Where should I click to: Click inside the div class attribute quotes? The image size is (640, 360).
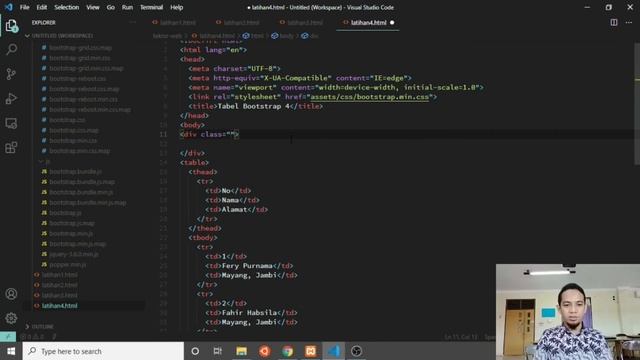[232, 134]
